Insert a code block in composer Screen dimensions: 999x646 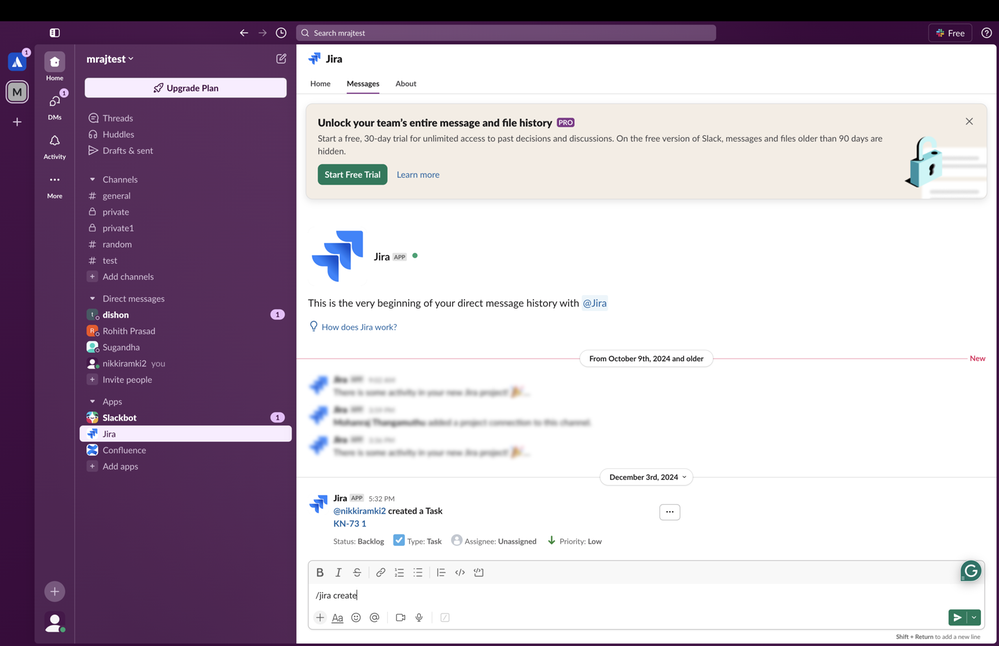(x=478, y=572)
